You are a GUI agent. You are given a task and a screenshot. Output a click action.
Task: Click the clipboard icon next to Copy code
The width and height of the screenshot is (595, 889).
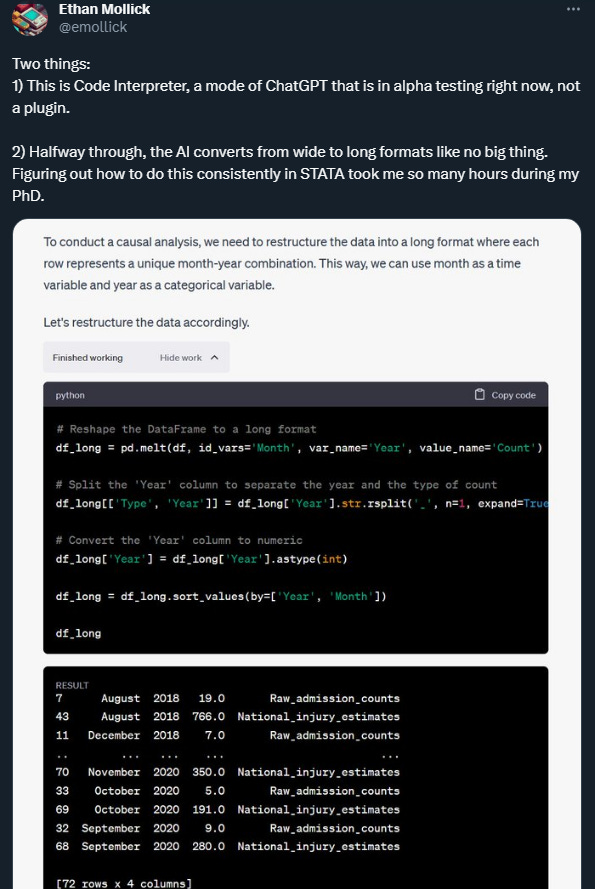pyautogui.click(x=480, y=395)
